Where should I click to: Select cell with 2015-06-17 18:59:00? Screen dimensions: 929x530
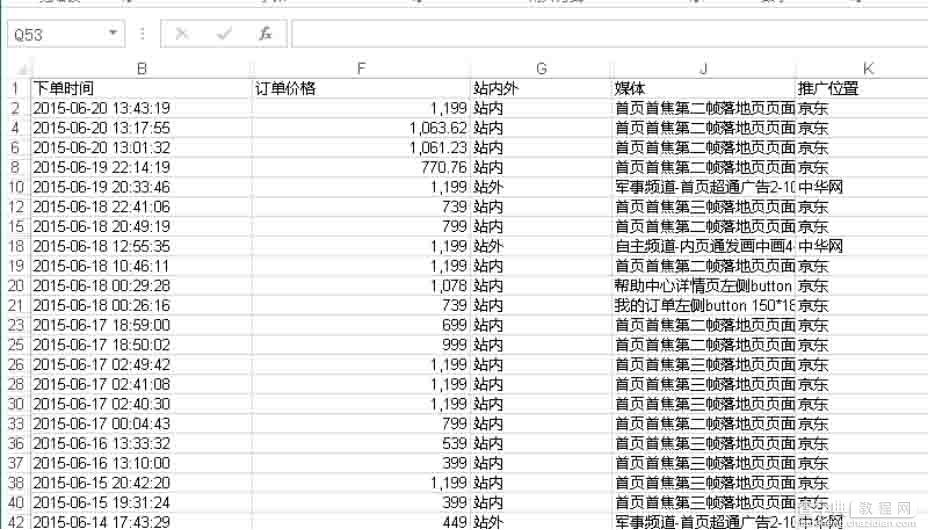[142, 325]
